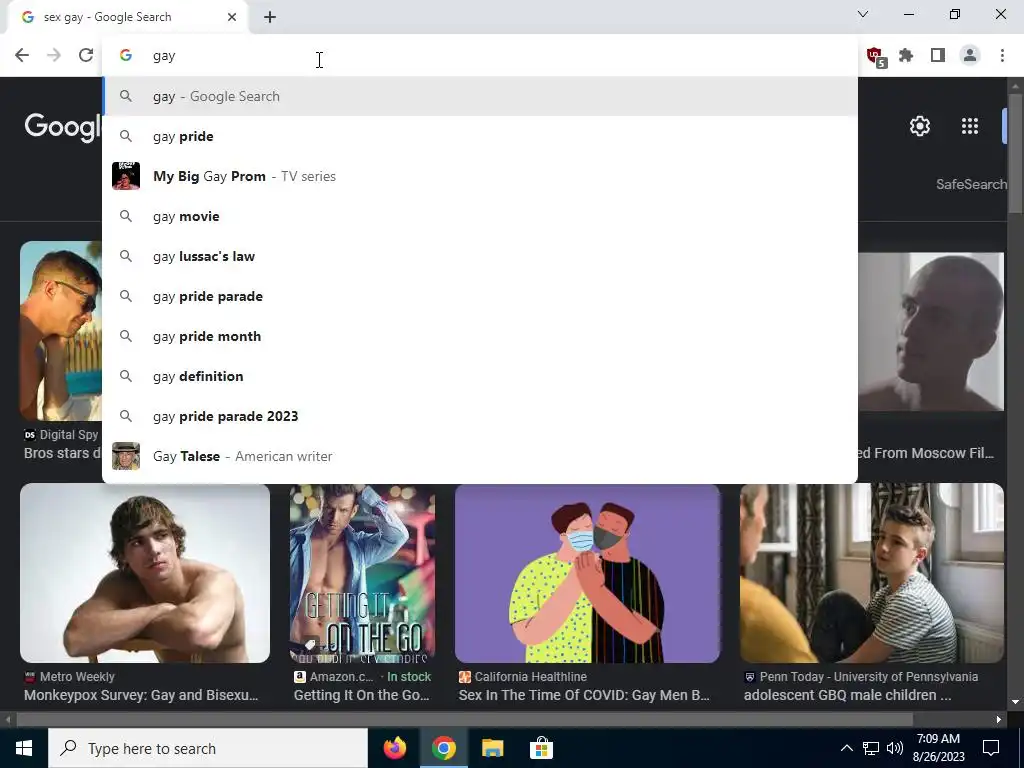Open the Windows Start menu
The width and height of the screenshot is (1024, 768).
coord(24,748)
